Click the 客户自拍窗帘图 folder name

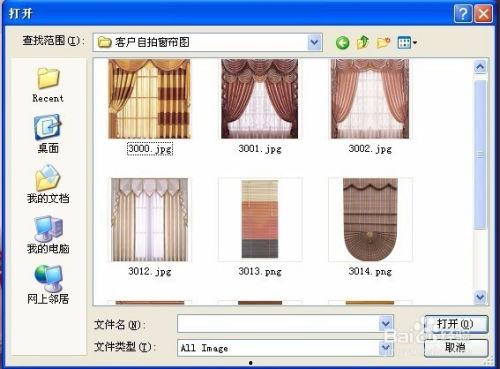click(152, 42)
